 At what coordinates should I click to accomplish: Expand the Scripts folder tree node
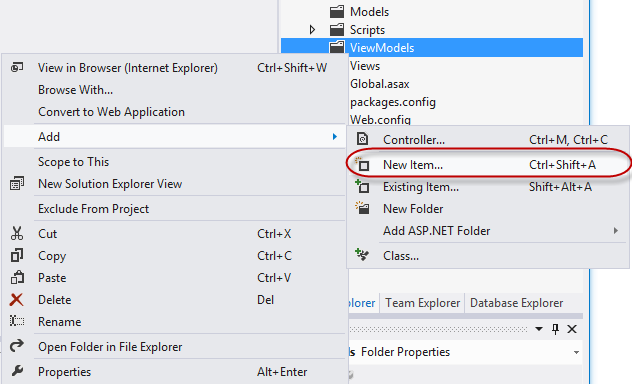(312, 29)
